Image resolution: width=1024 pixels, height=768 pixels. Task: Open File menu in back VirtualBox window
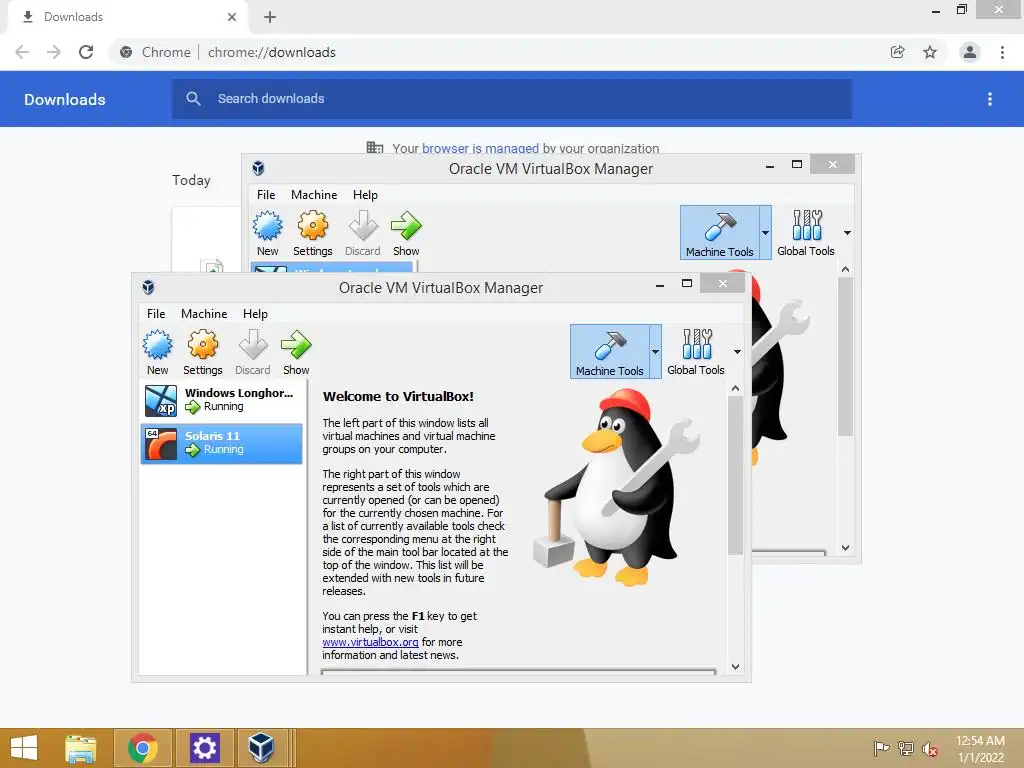click(x=266, y=195)
